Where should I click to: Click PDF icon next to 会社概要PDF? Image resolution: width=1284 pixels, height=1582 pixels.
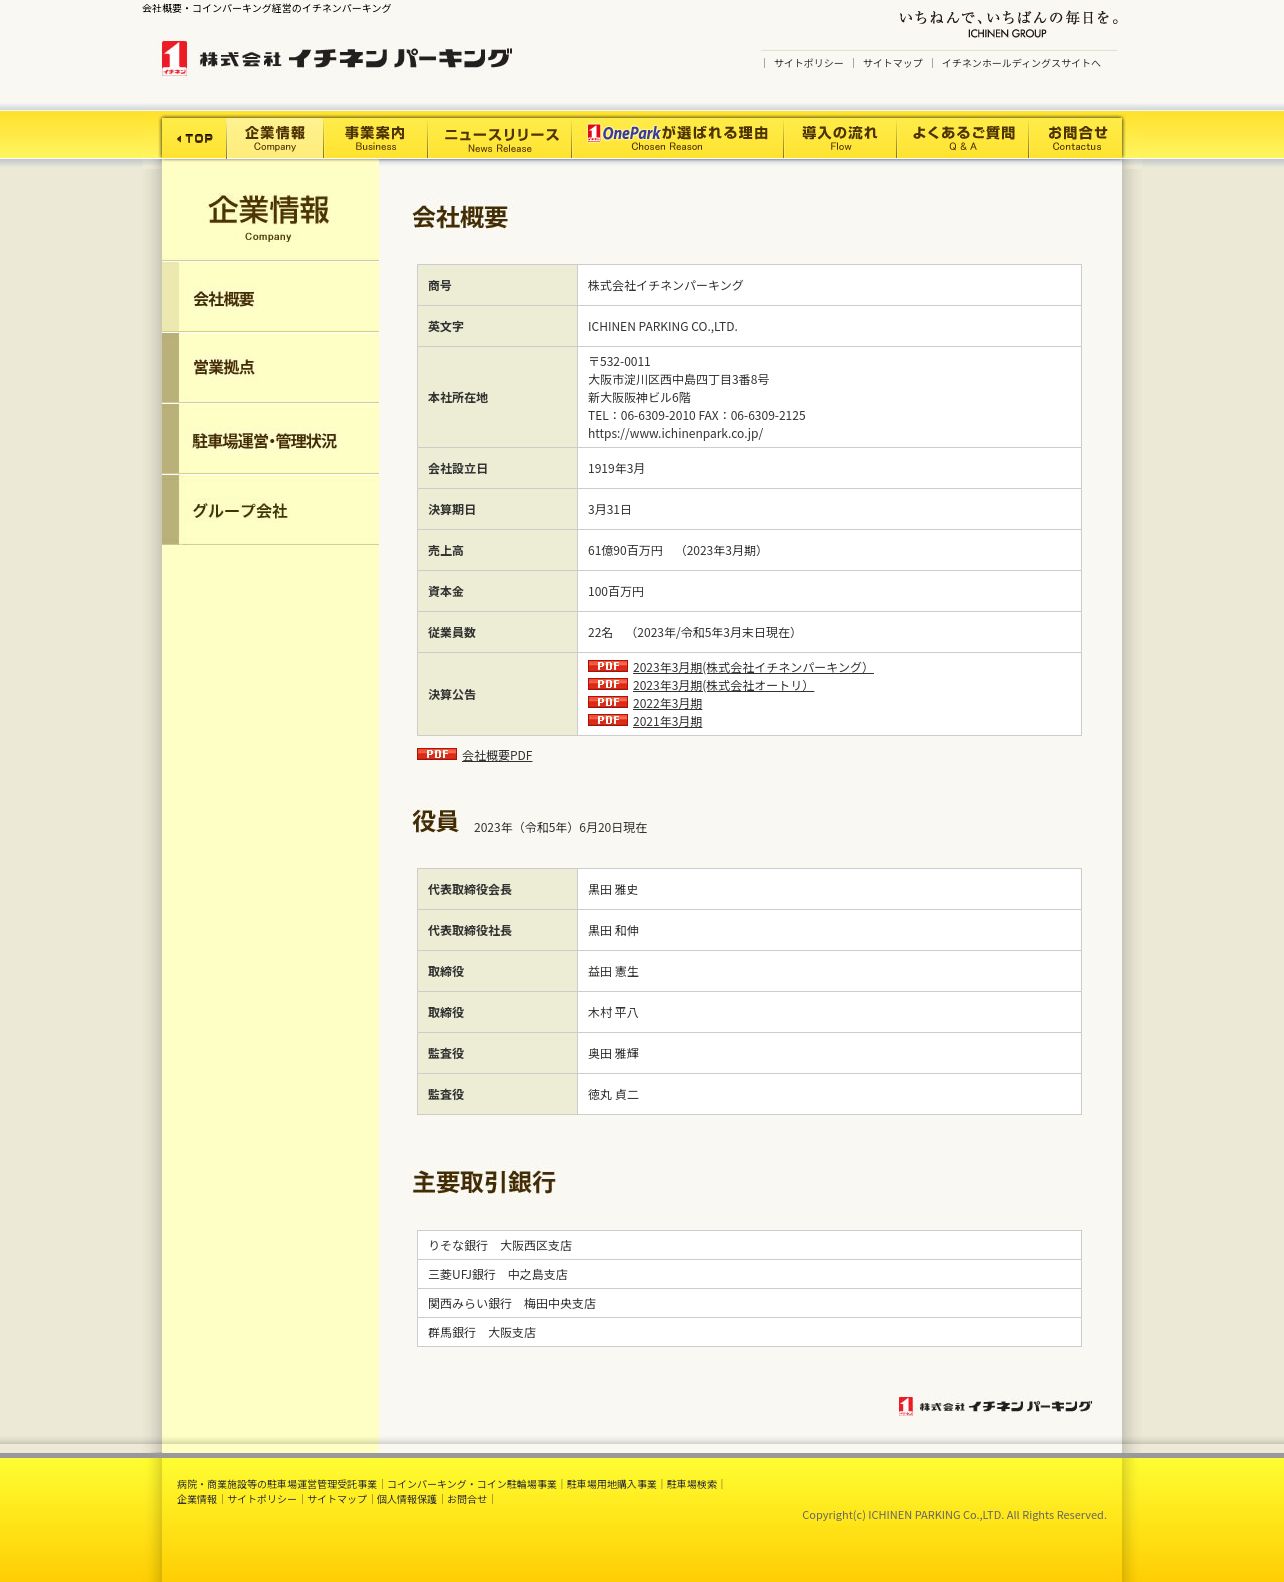click(436, 754)
